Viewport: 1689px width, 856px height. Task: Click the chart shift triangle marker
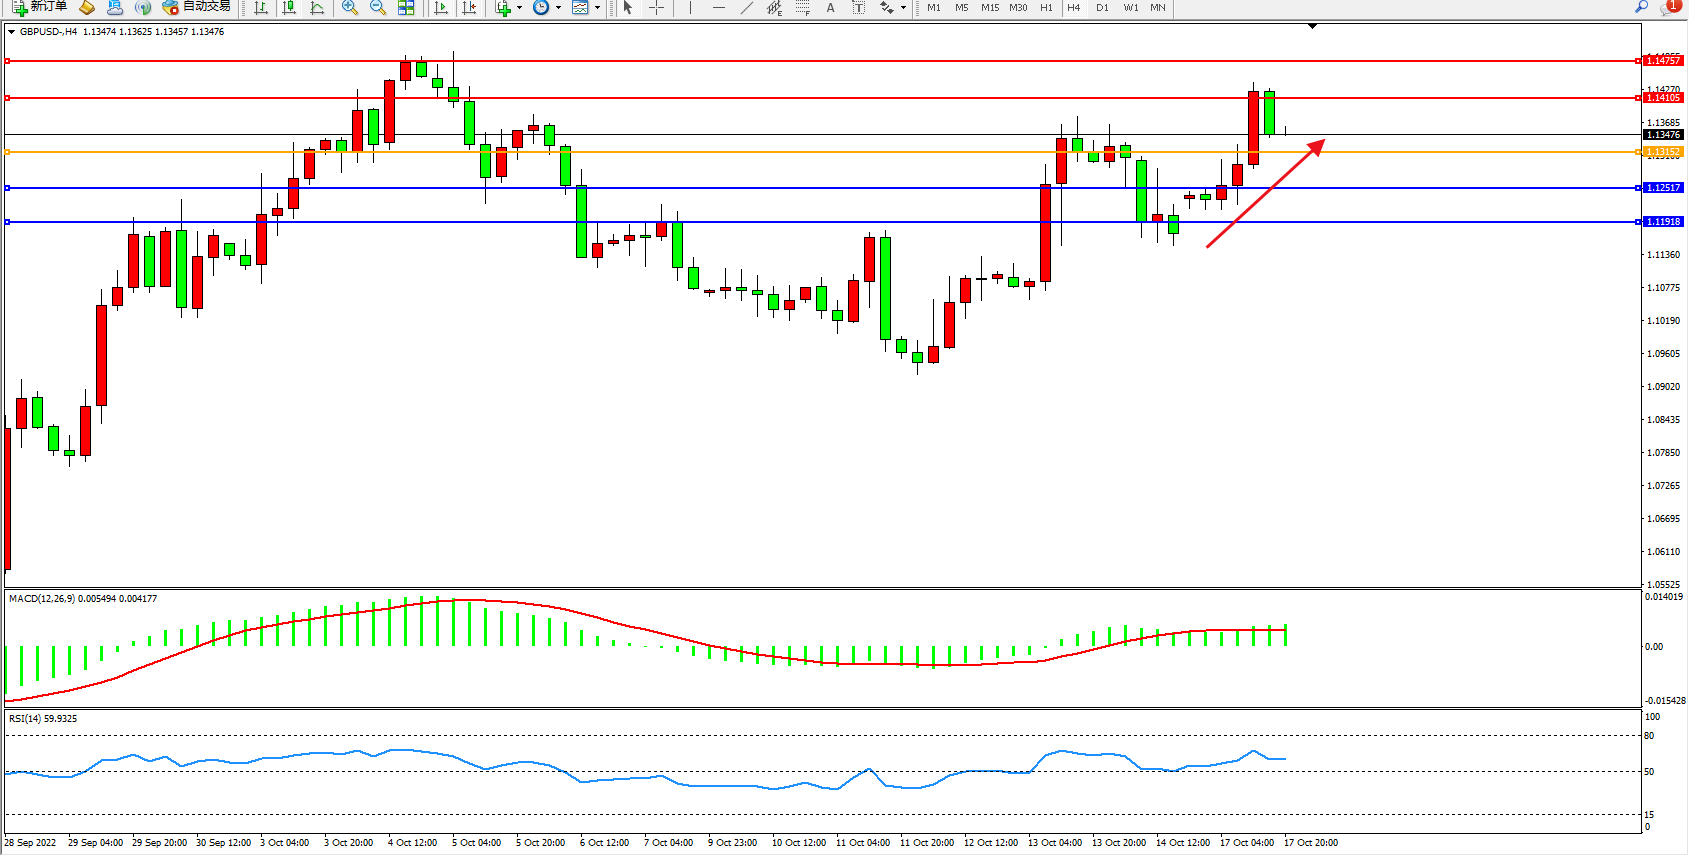point(1312,26)
